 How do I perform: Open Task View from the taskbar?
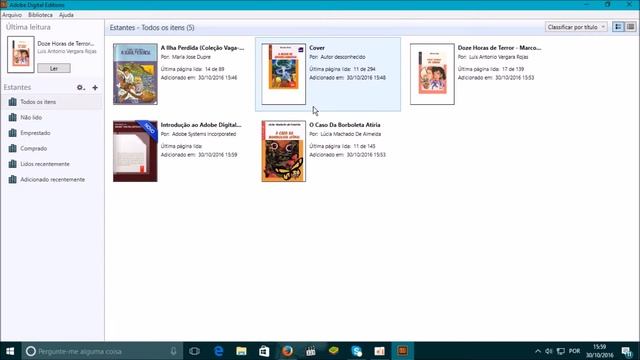[x=195, y=351]
